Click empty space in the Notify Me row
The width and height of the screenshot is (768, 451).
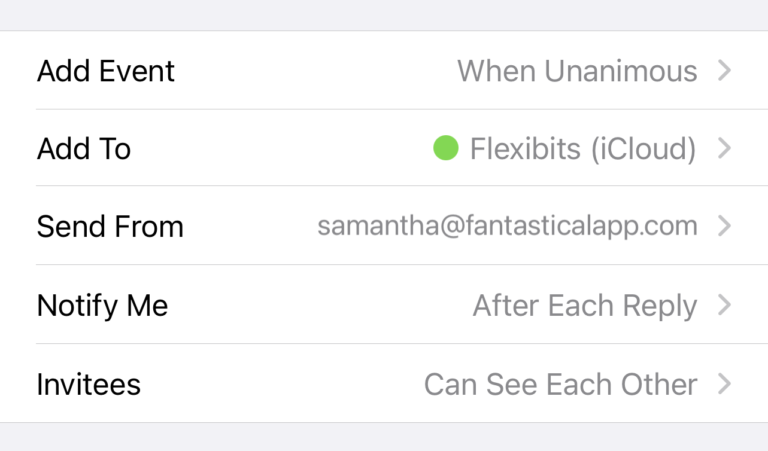(x=320, y=305)
